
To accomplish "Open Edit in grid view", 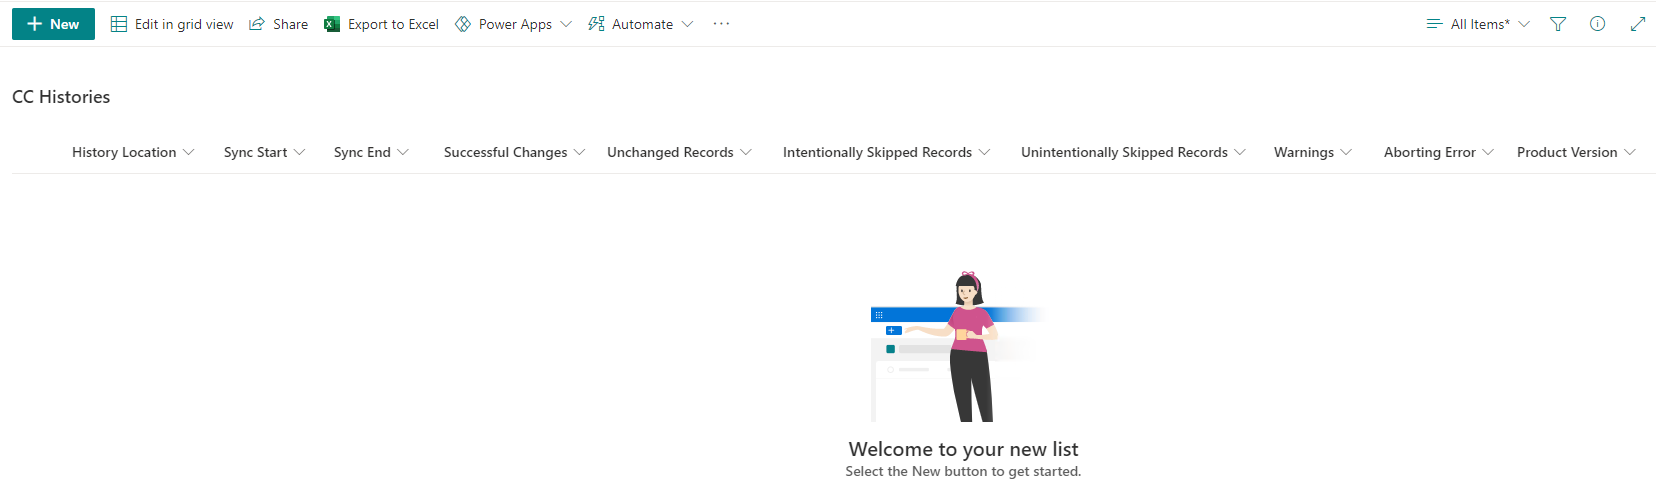I will coord(172,24).
